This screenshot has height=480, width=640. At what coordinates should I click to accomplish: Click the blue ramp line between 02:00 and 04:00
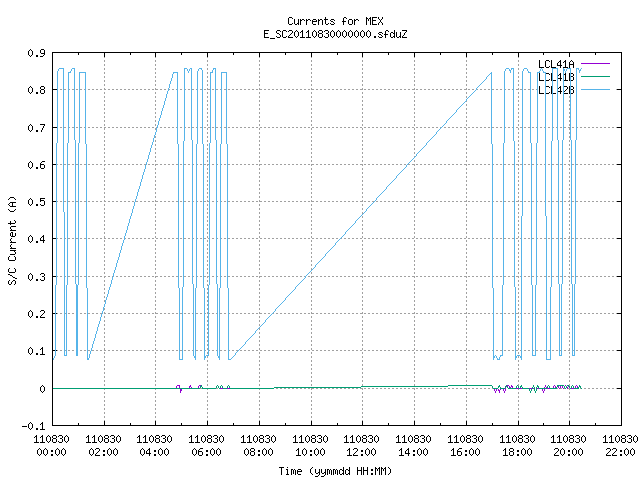point(131,216)
